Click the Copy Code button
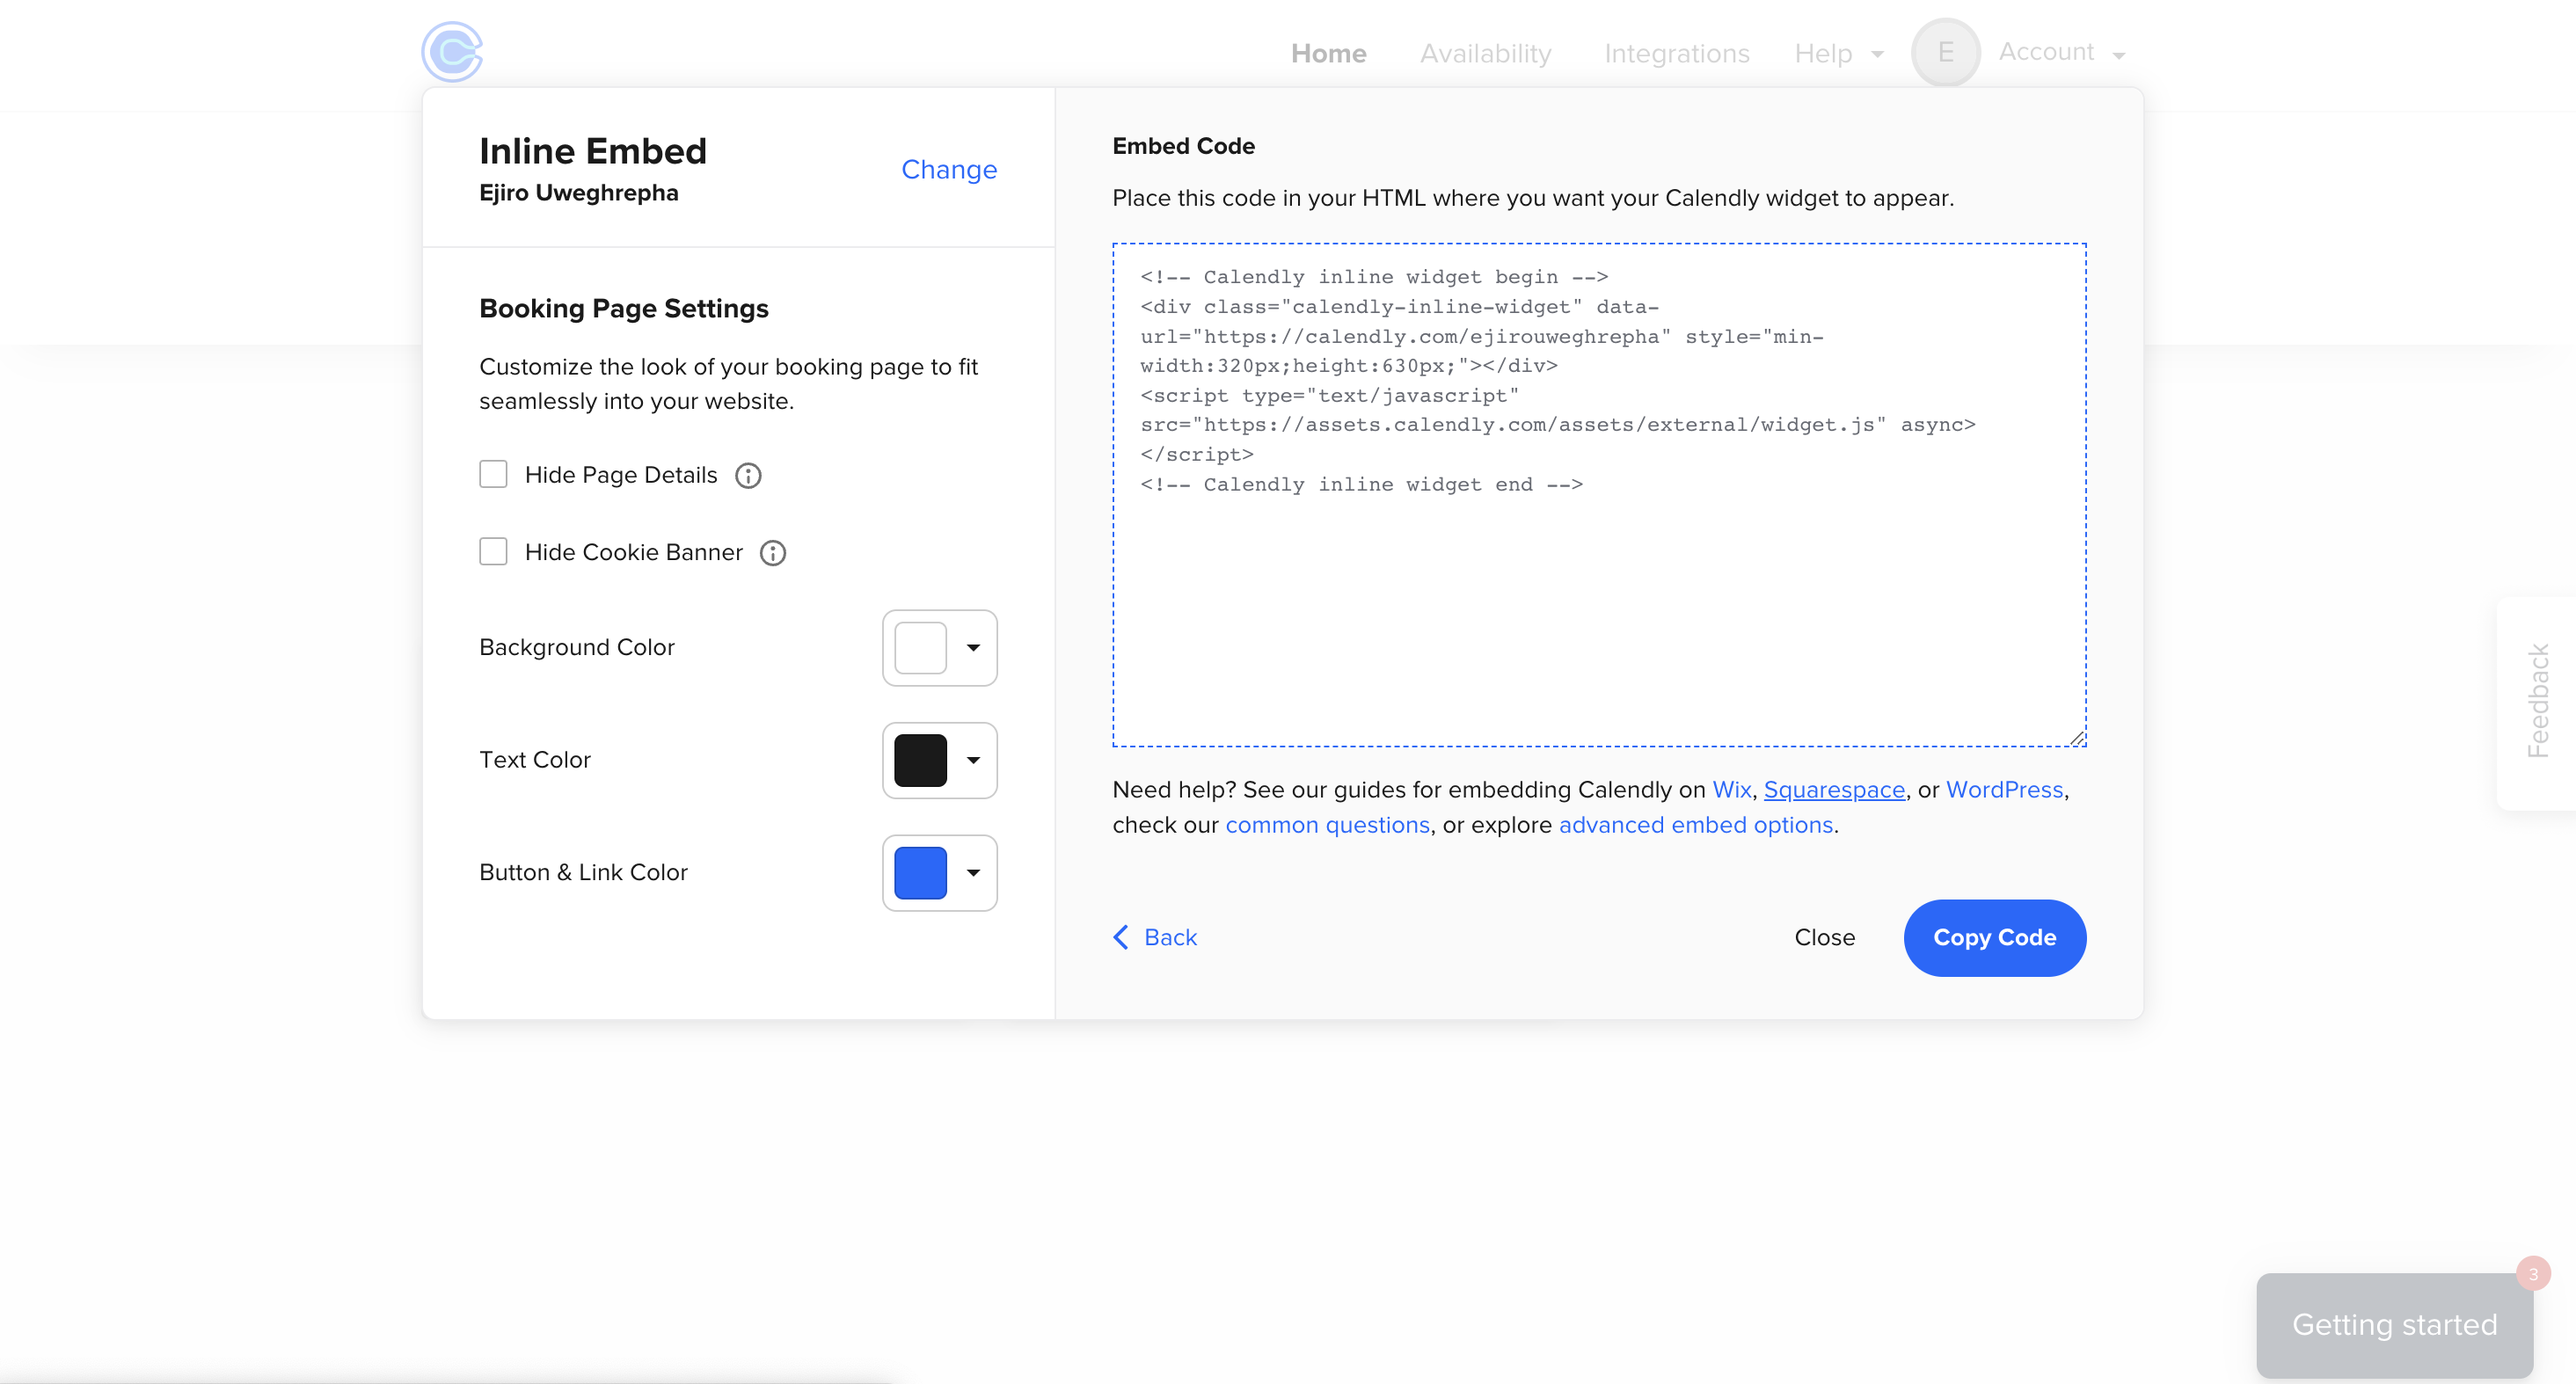This screenshot has height=1384, width=2576. coord(1994,938)
